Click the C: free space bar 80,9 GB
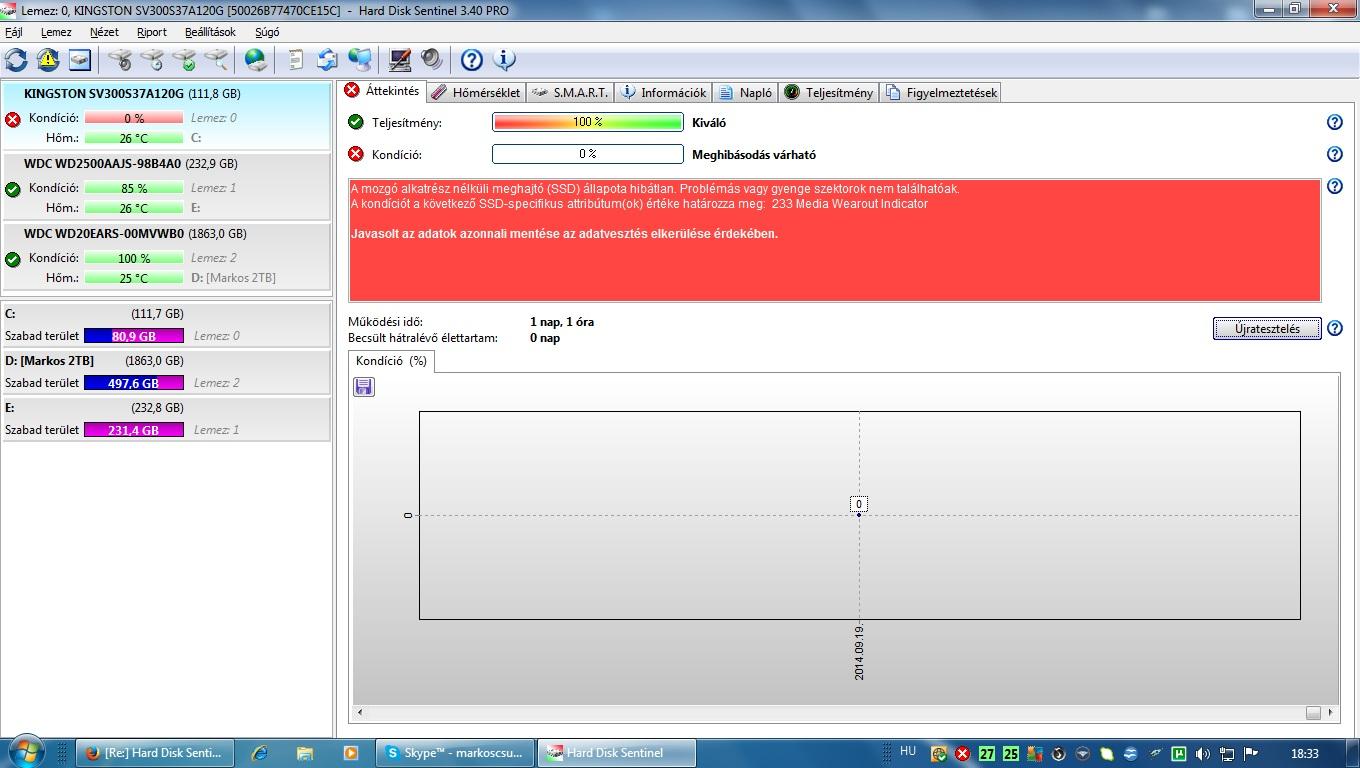The width and height of the screenshot is (1360, 768). point(134,336)
